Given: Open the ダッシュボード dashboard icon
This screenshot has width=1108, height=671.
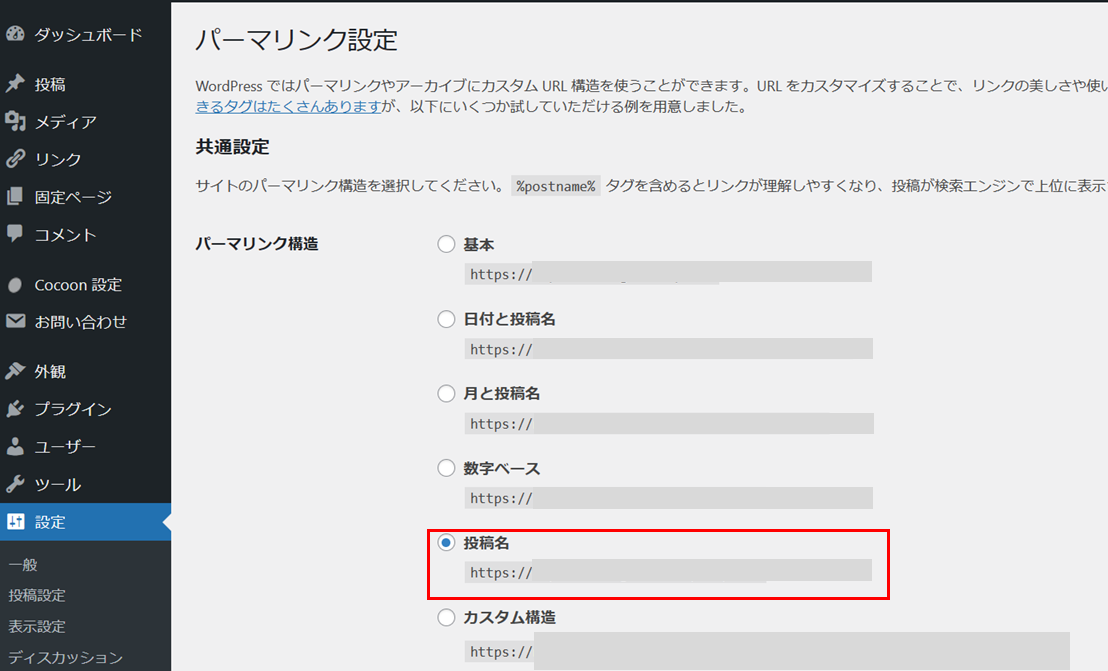Looking at the screenshot, I should coord(16,33).
